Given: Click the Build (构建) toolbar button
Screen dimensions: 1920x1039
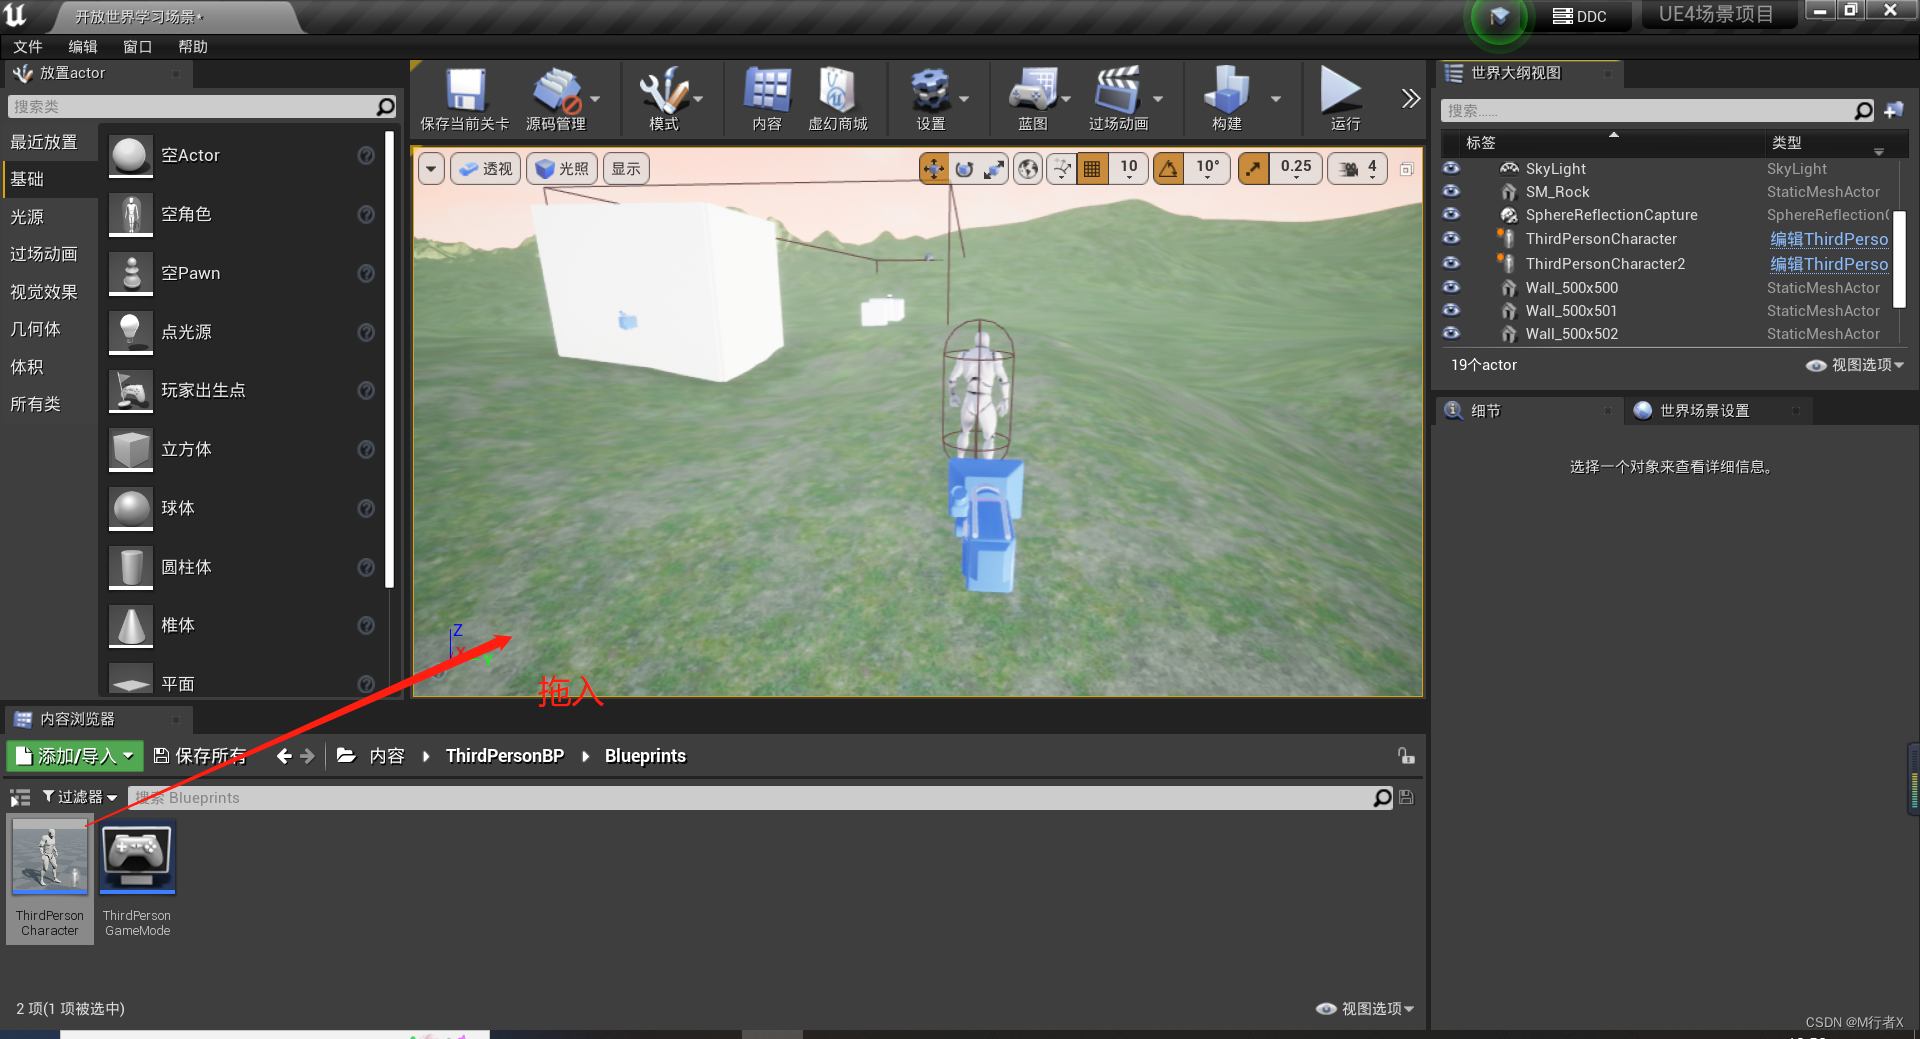Looking at the screenshot, I should pyautogui.click(x=1226, y=99).
